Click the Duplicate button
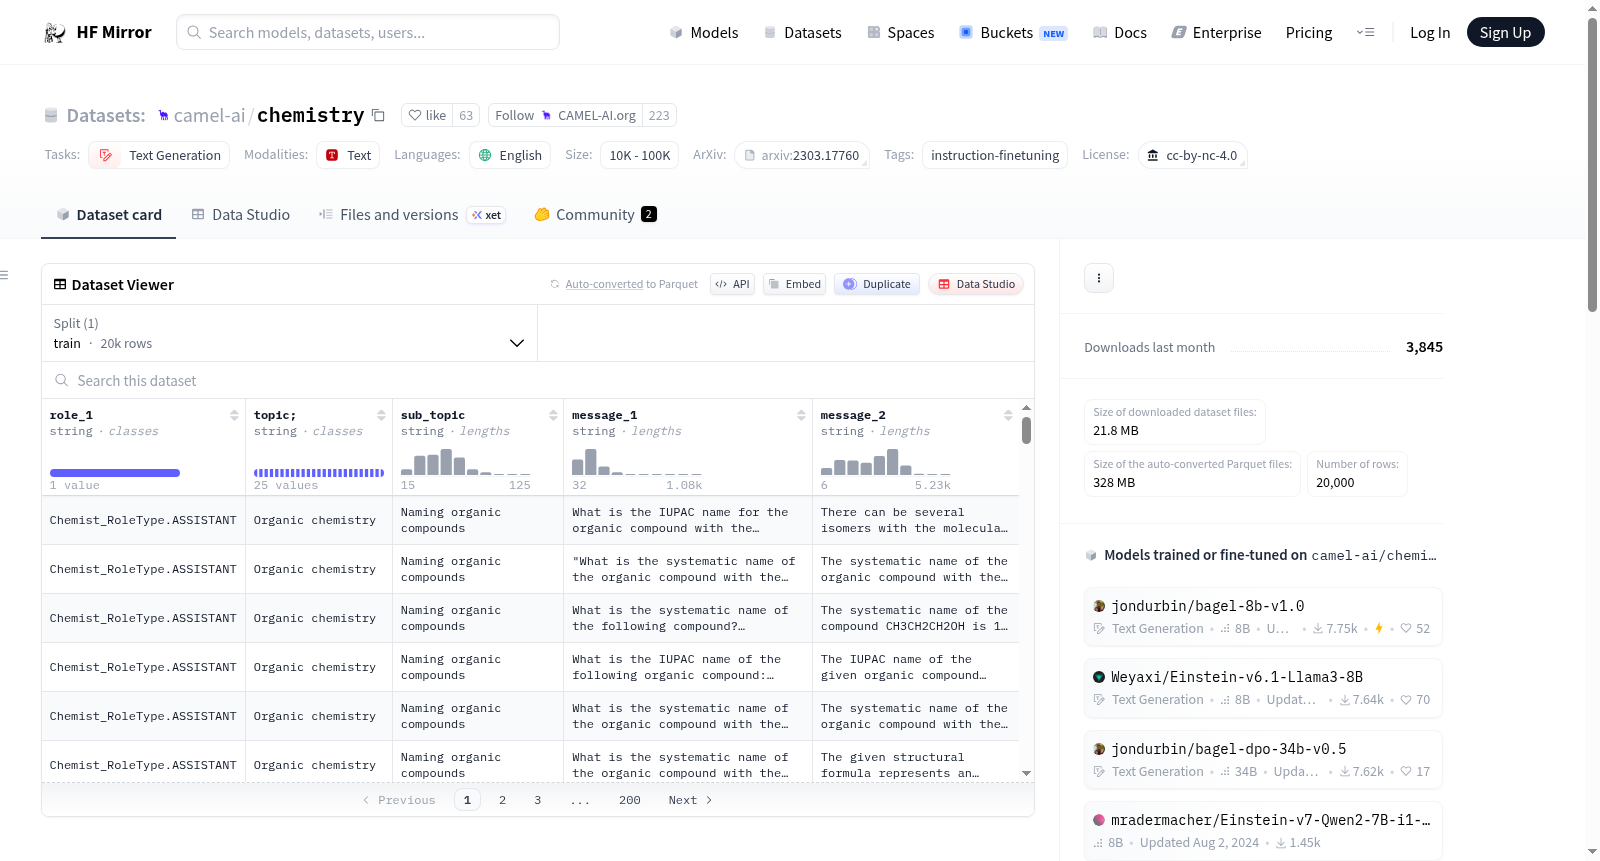 (877, 284)
